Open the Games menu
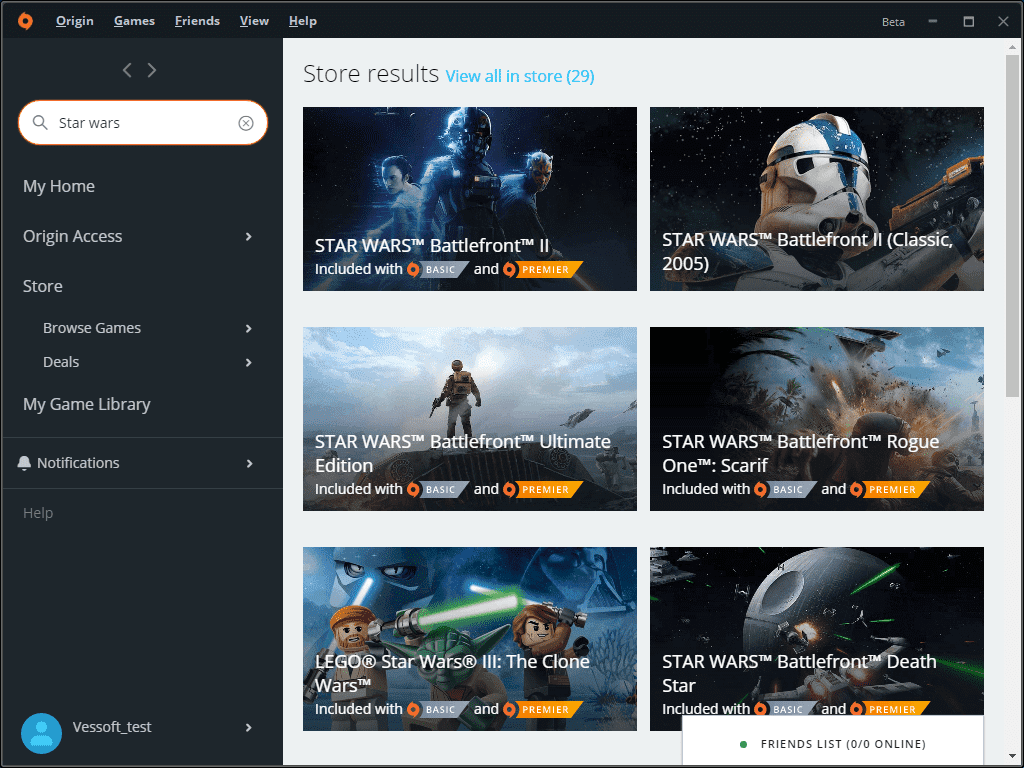 coord(135,21)
